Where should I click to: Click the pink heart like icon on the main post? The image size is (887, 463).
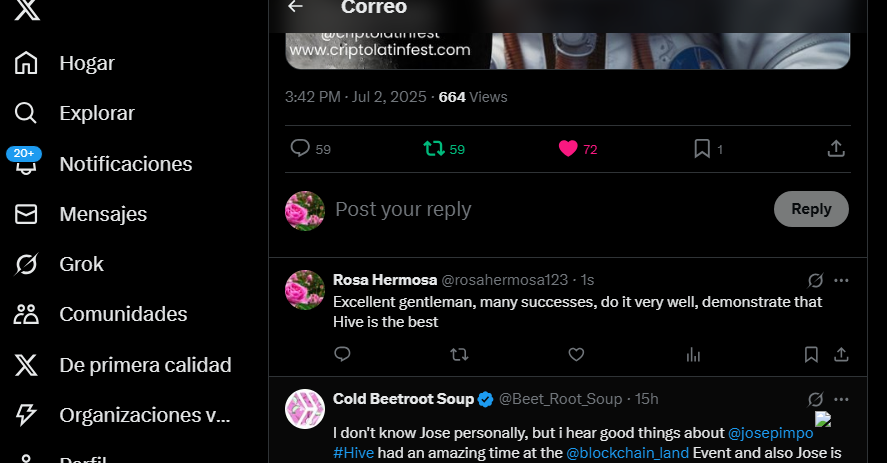568,149
